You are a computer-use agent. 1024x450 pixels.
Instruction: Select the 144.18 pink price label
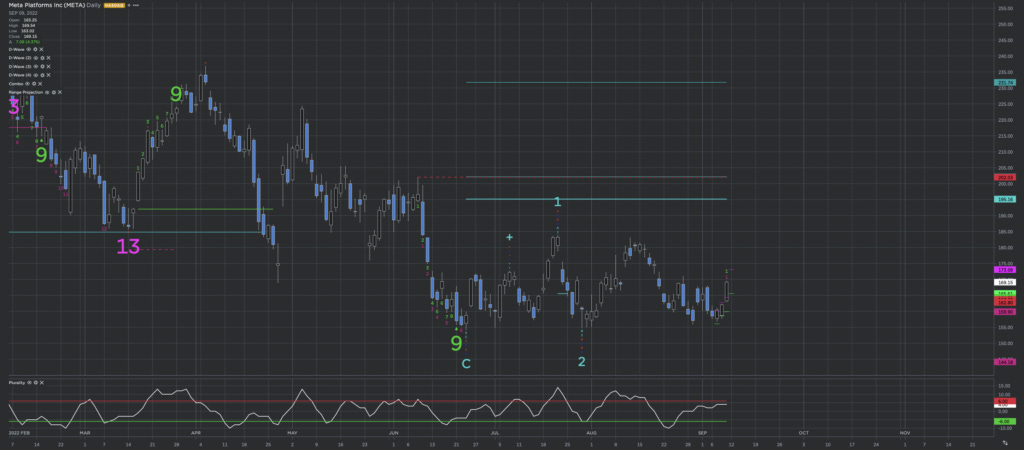[x=1005, y=362]
